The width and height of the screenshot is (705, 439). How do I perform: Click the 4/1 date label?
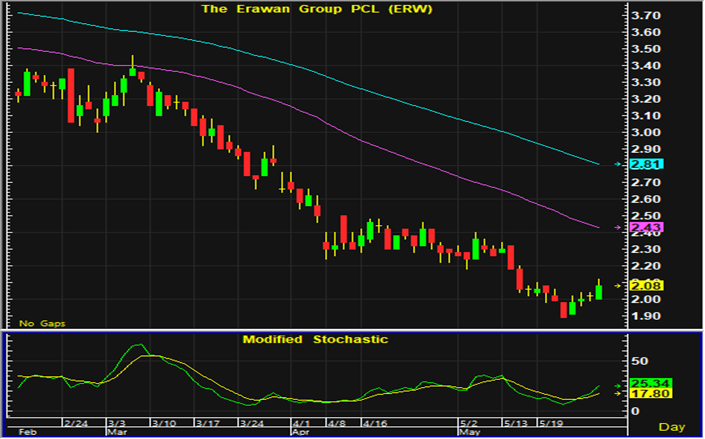pyautogui.click(x=302, y=424)
